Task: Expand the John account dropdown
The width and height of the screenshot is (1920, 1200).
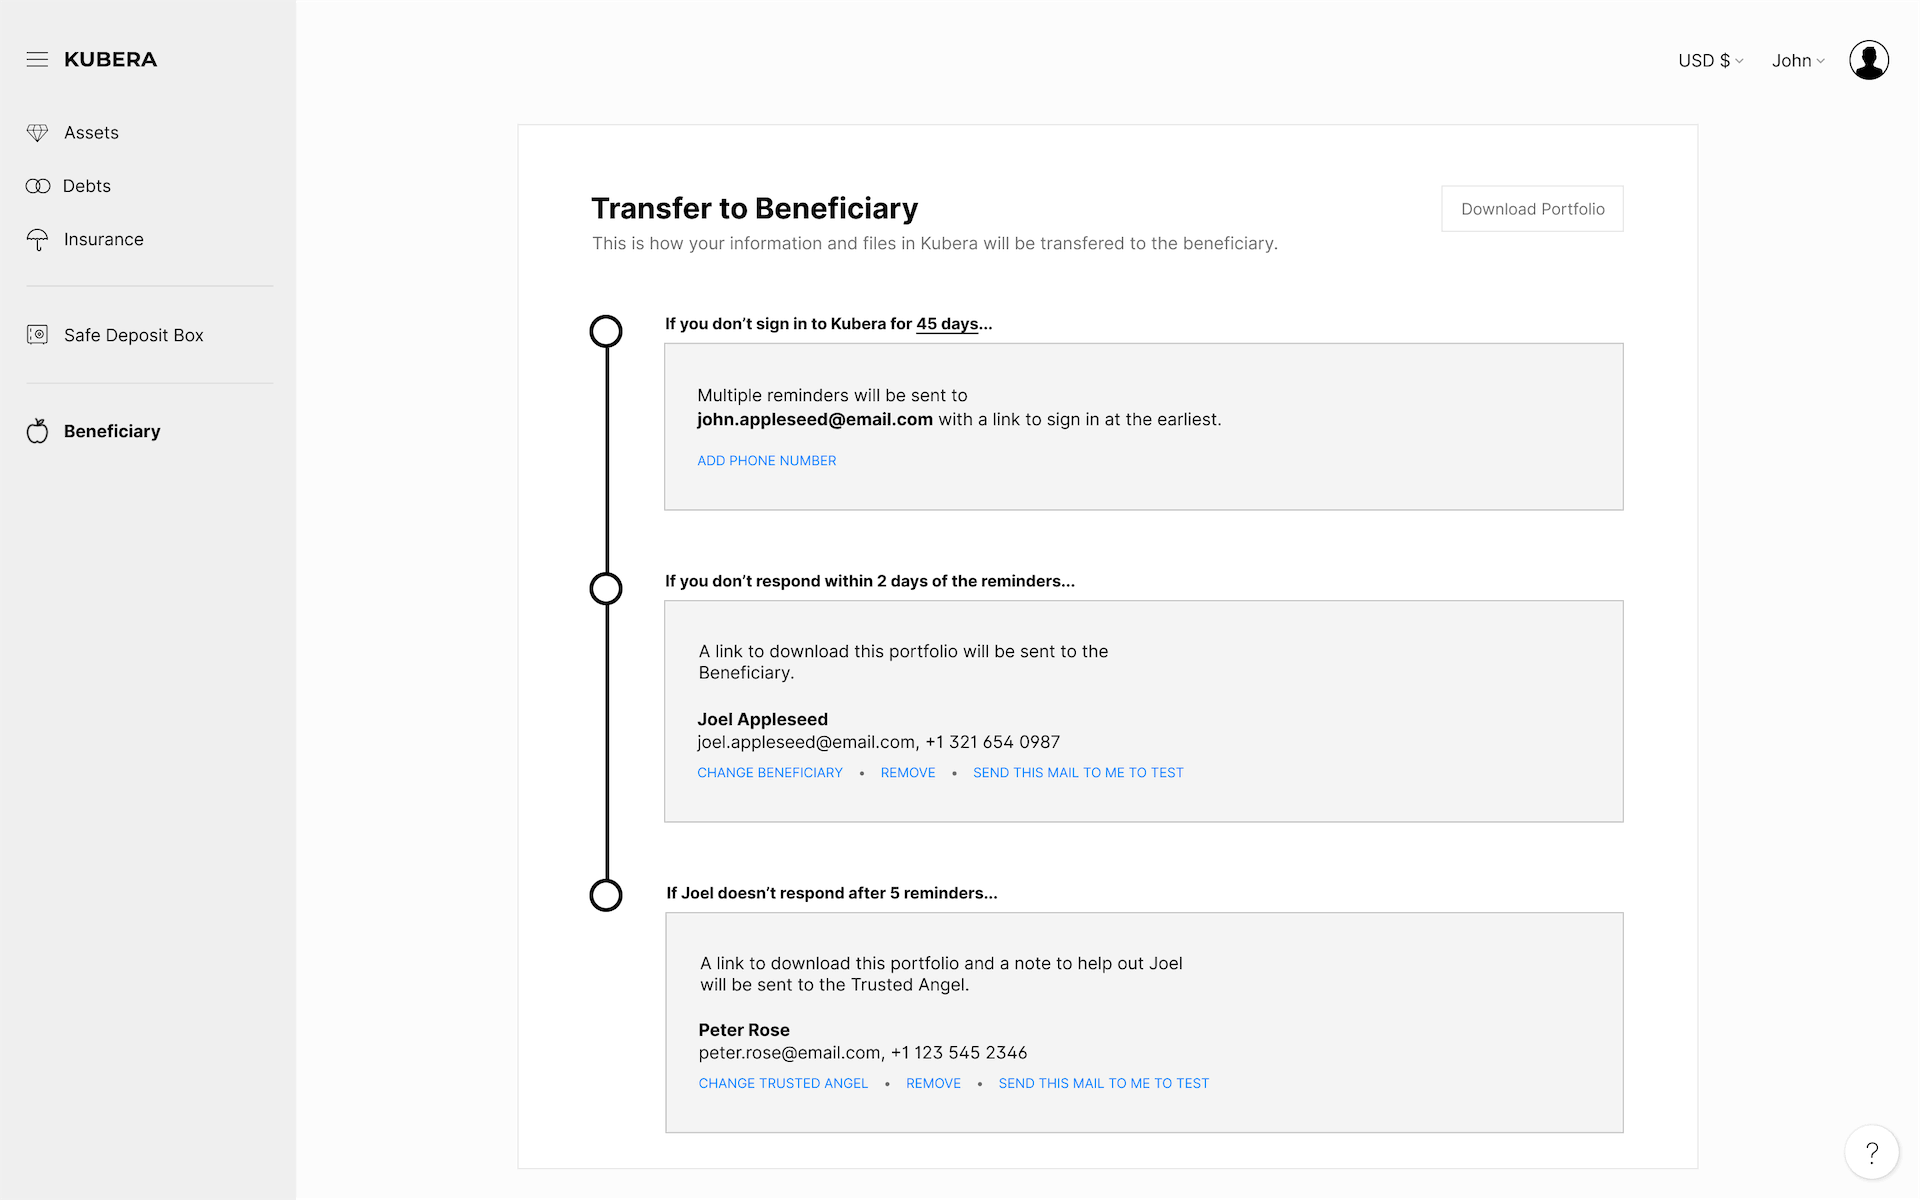Action: pos(1798,61)
